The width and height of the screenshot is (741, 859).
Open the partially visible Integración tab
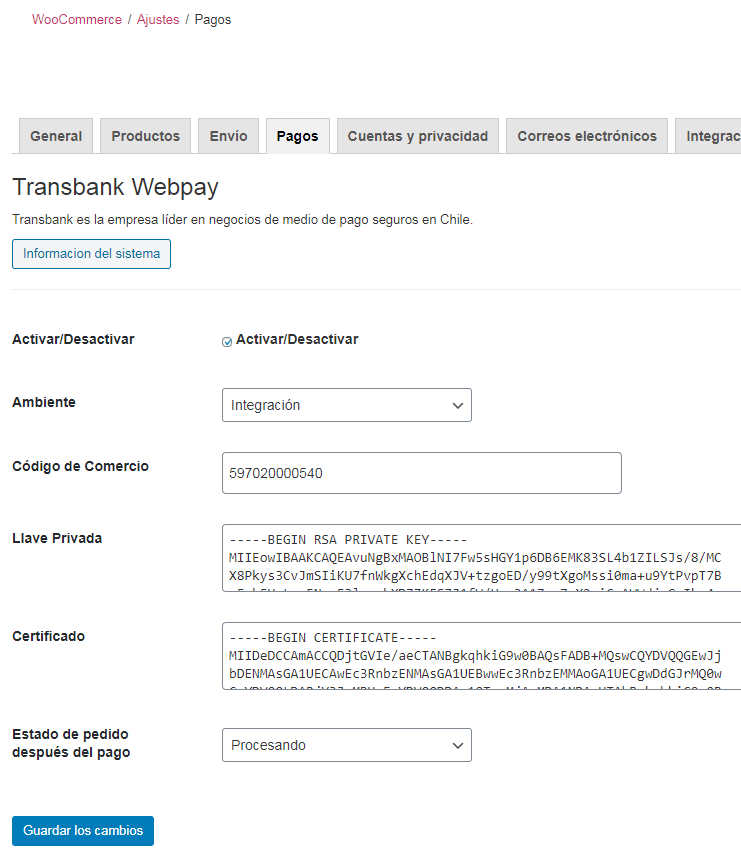tap(711, 136)
